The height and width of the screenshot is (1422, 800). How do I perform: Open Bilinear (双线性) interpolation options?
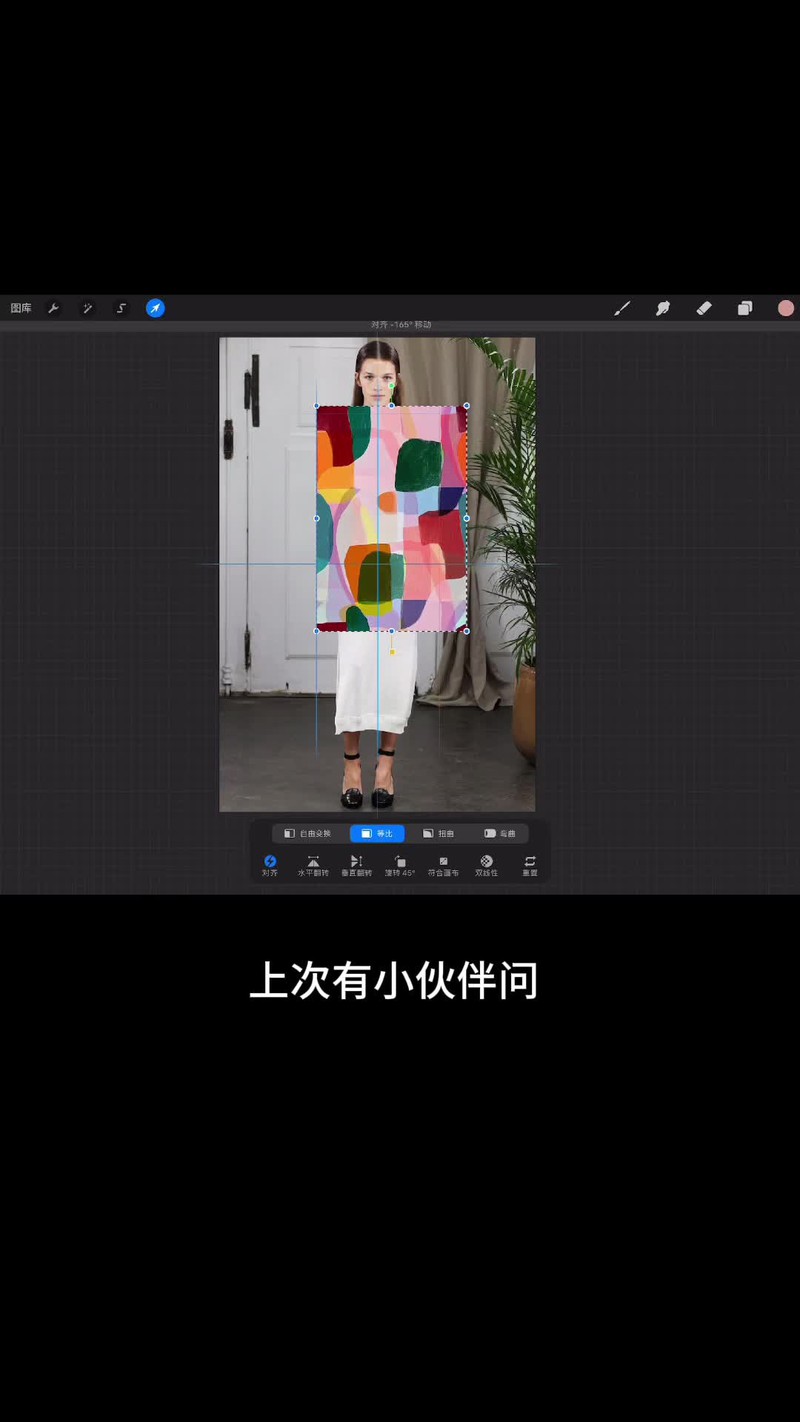pyautogui.click(x=486, y=865)
